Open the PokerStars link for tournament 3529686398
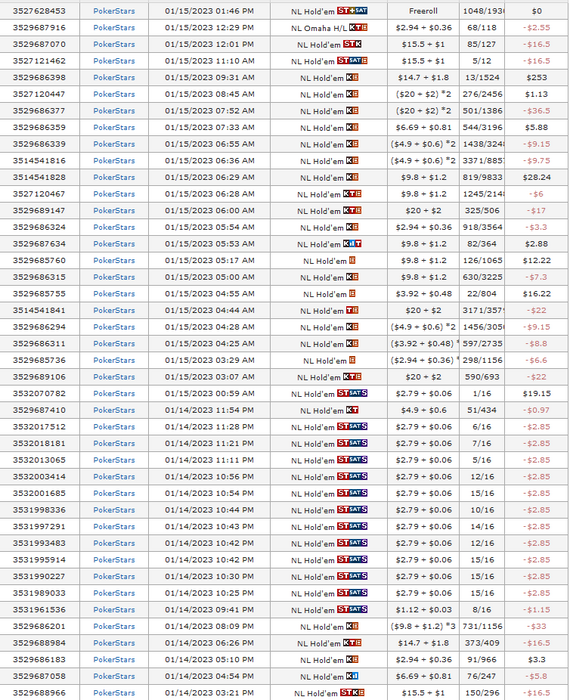 (x=114, y=77)
